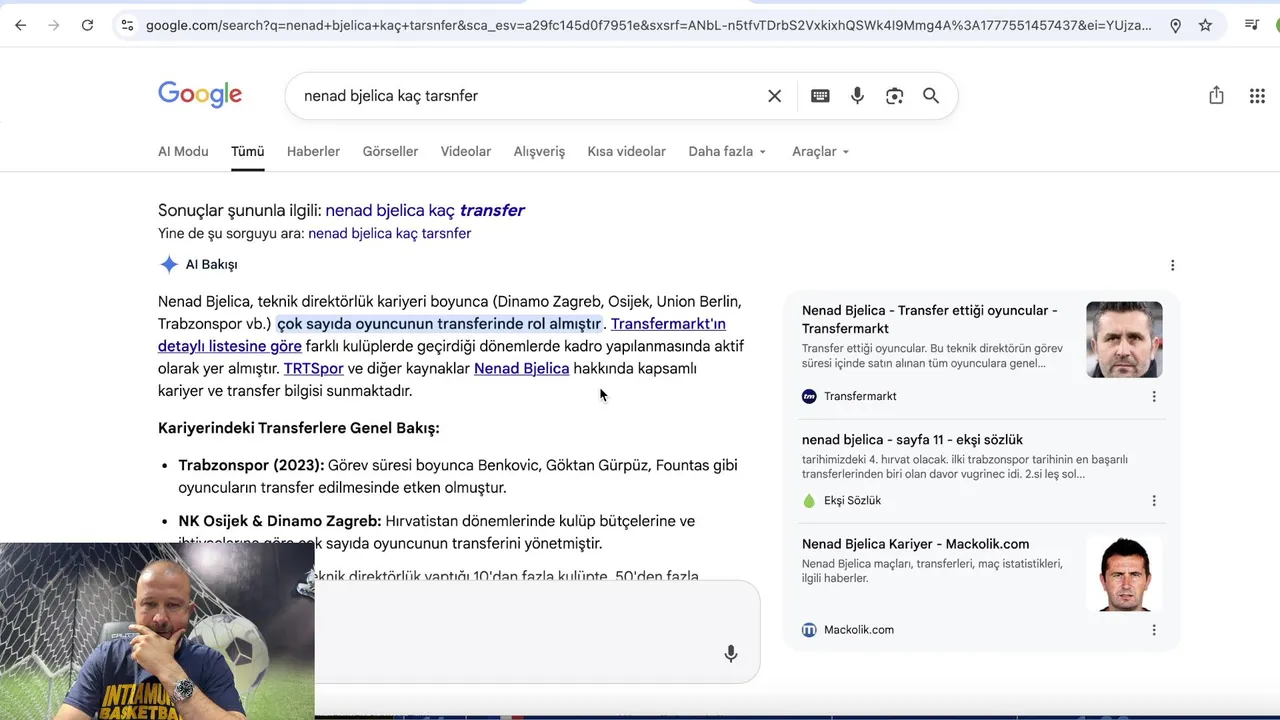Open 'Nenad Bjelica Kariyer - Mackolik.com' result
Viewport: 1280px width, 720px height.
tap(915, 544)
